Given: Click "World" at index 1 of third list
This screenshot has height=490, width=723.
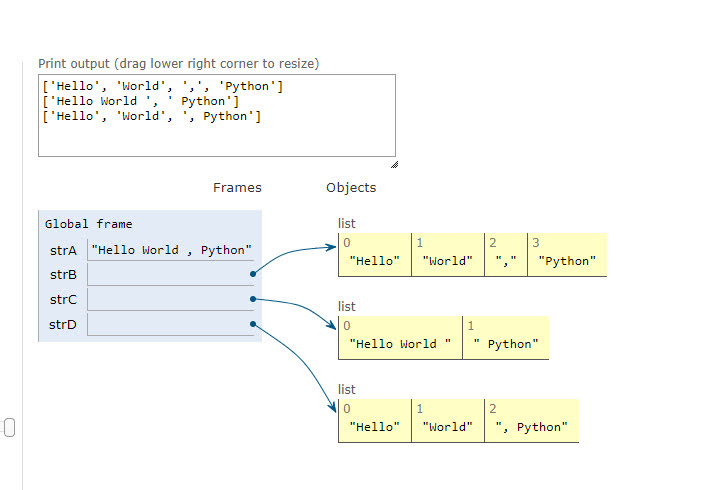Looking at the screenshot, I should [x=448, y=421].
